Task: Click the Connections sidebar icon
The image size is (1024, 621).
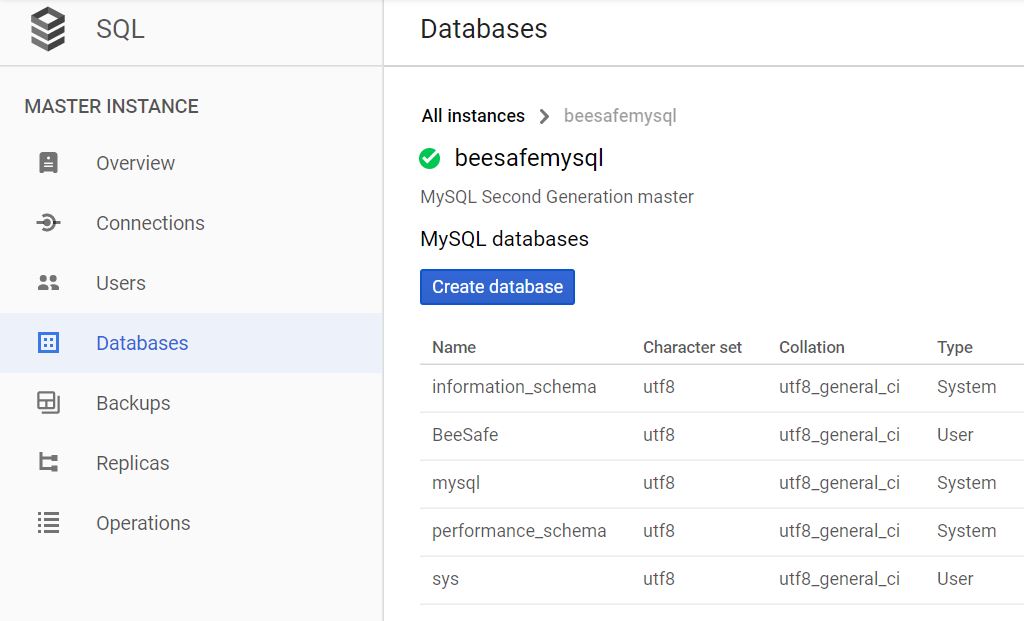Action: (48, 223)
